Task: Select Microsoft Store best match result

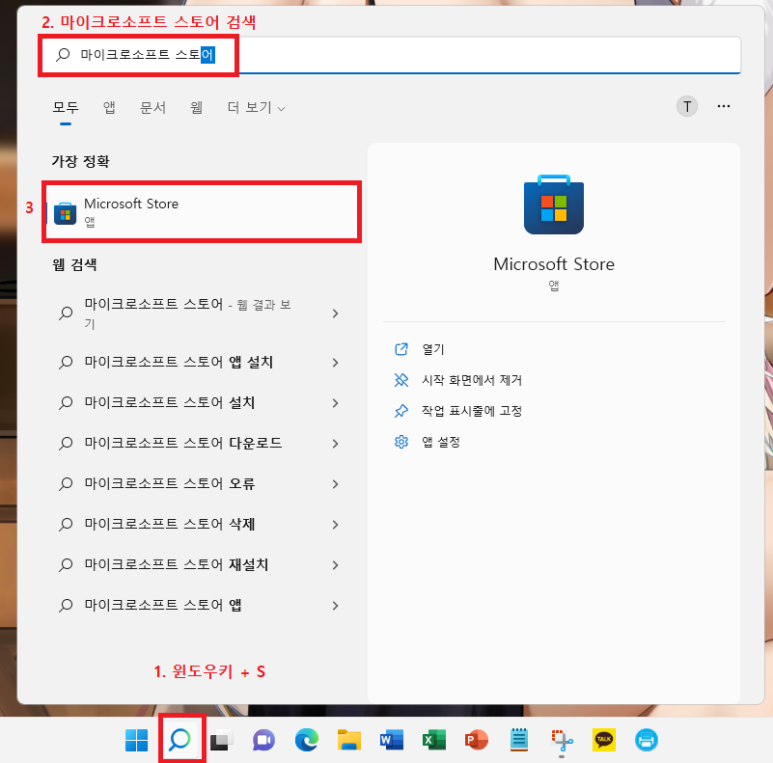Action: pos(202,212)
